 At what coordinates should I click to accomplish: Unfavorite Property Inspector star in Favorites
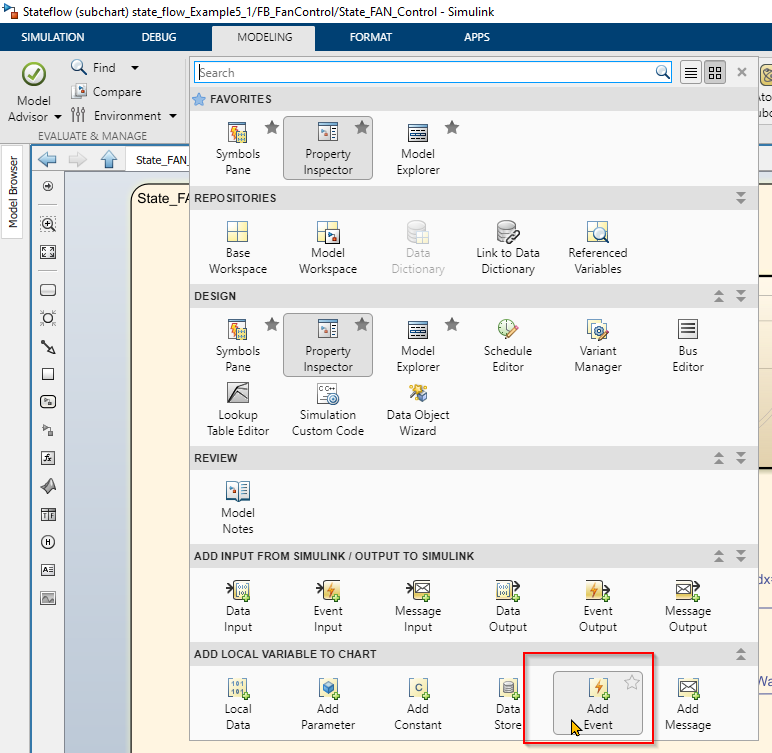point(362,128)
